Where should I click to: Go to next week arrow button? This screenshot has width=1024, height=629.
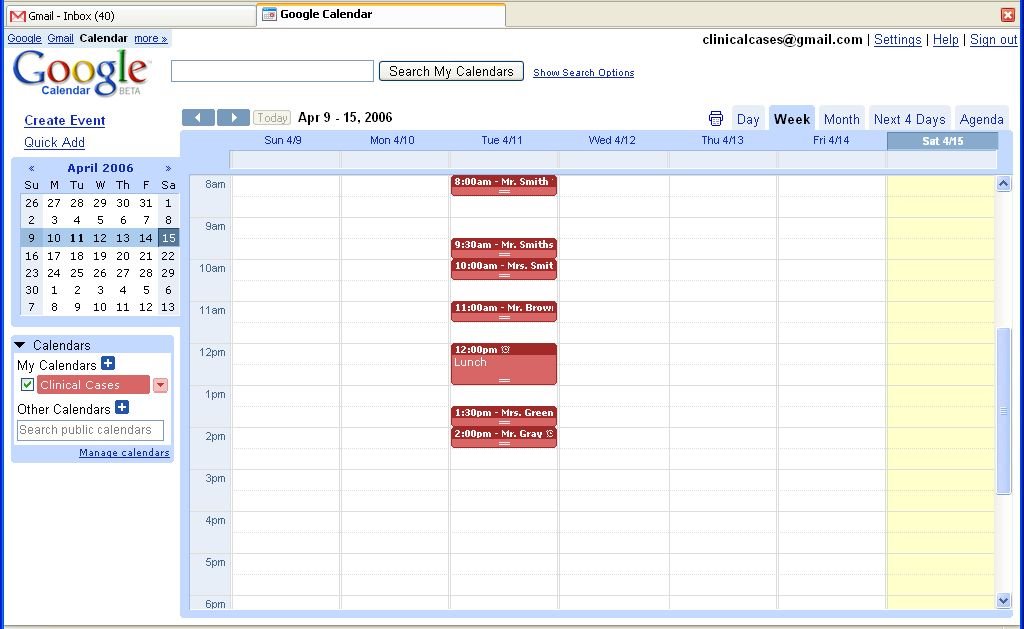pos(233,118)
